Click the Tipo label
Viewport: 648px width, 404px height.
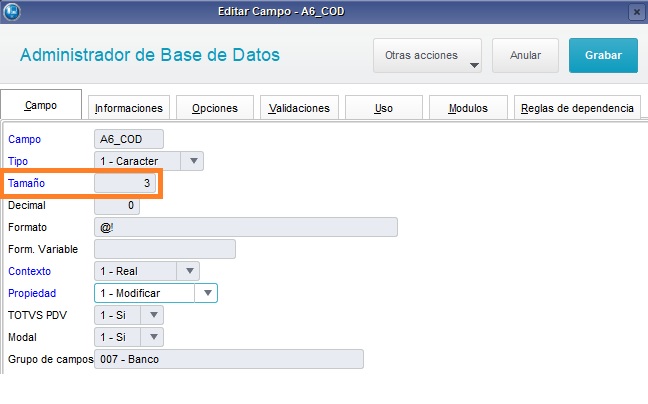18,161
